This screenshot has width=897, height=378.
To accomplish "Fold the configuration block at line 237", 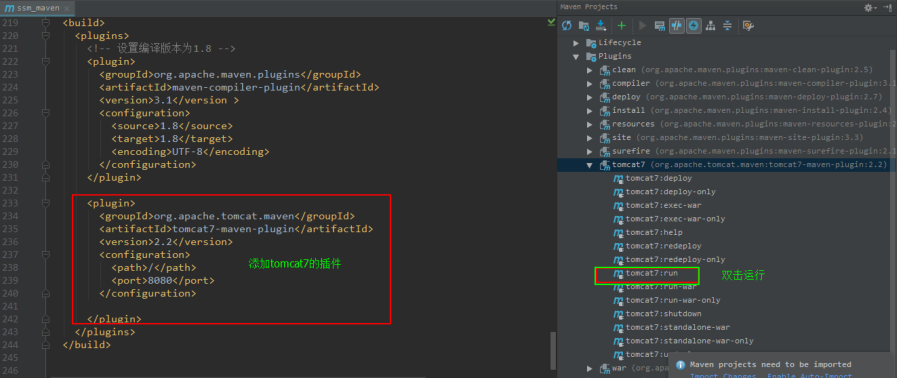I will click(46, 255).
